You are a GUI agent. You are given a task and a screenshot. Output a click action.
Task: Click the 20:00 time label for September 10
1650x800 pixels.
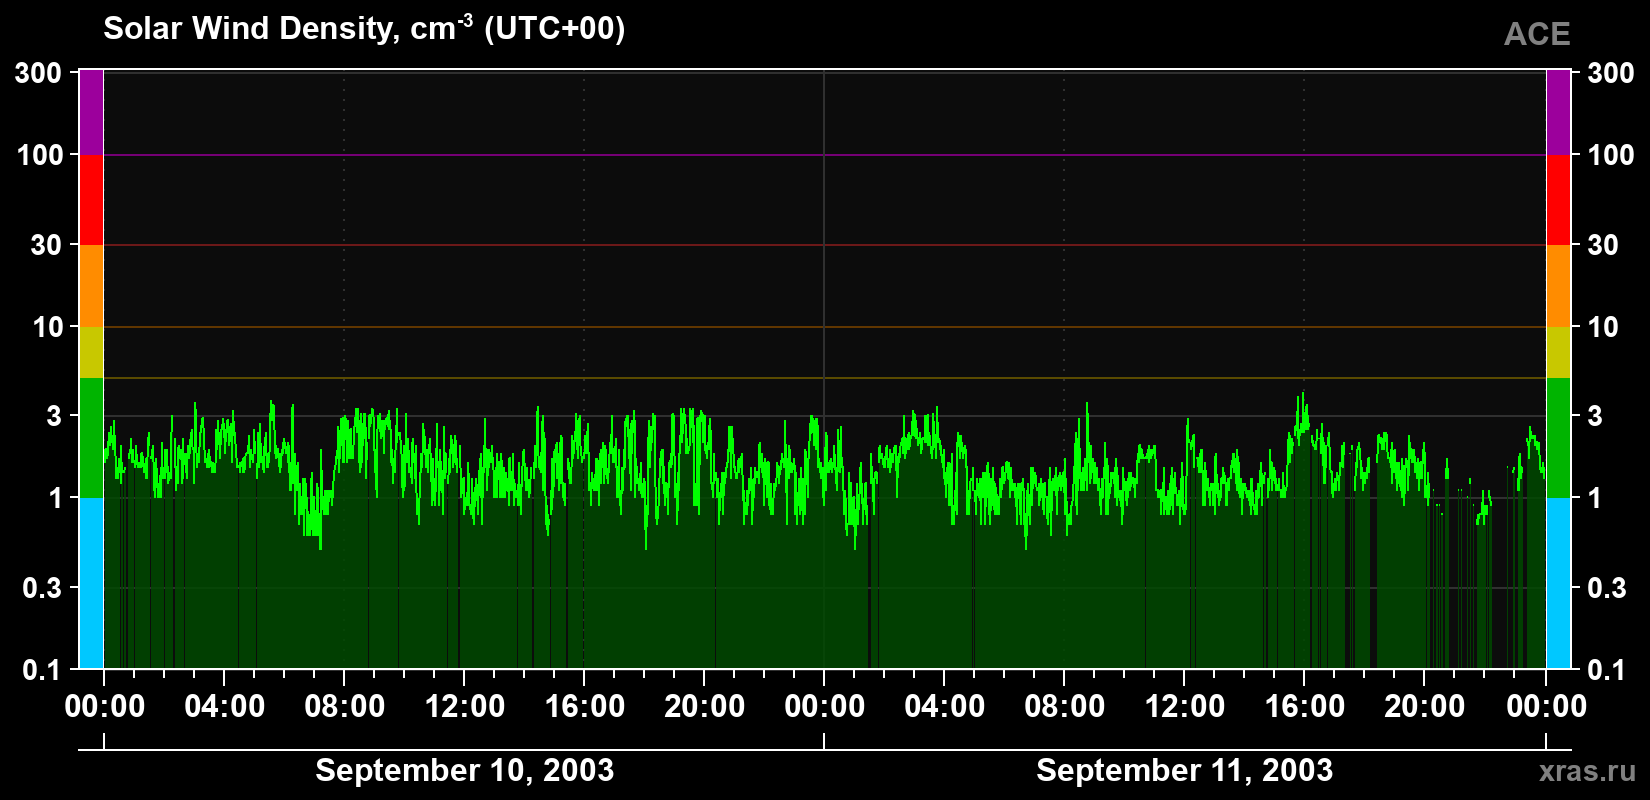tap(705, 707)
